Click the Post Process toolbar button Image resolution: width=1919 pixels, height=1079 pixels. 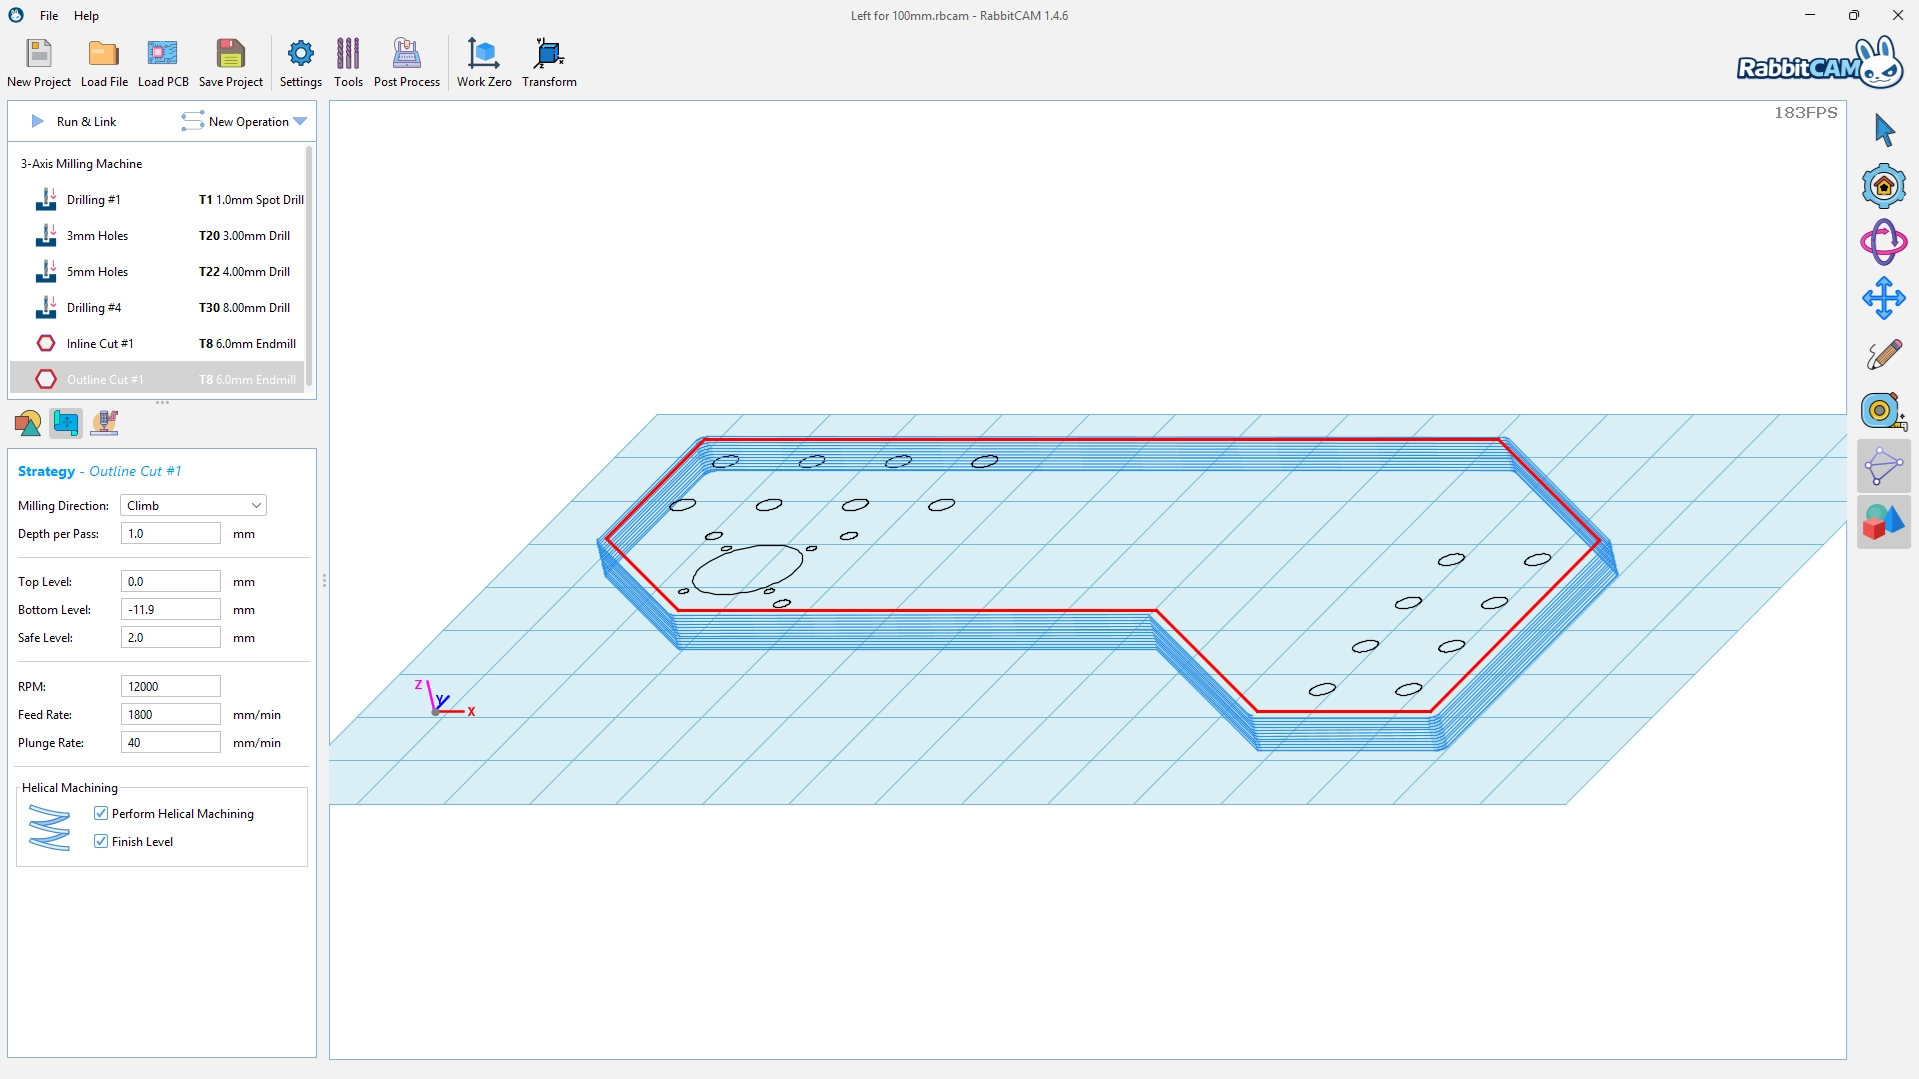(406, 63)
